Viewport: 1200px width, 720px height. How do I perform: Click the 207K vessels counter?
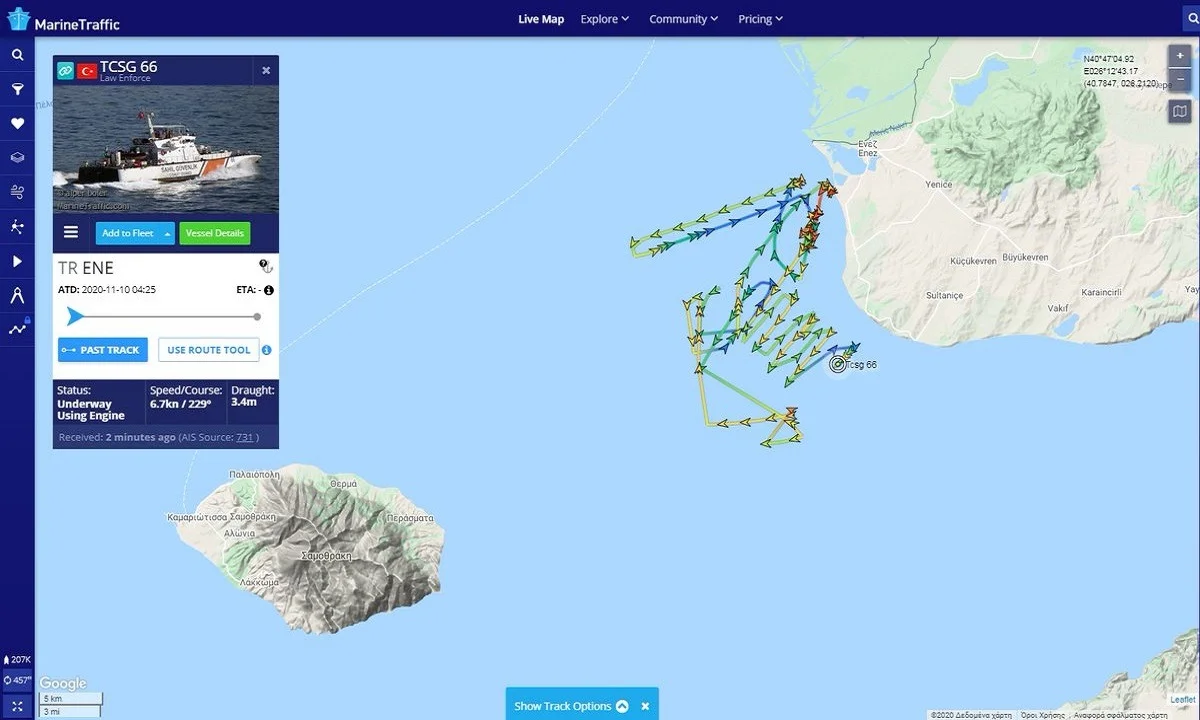pos(18,660)
